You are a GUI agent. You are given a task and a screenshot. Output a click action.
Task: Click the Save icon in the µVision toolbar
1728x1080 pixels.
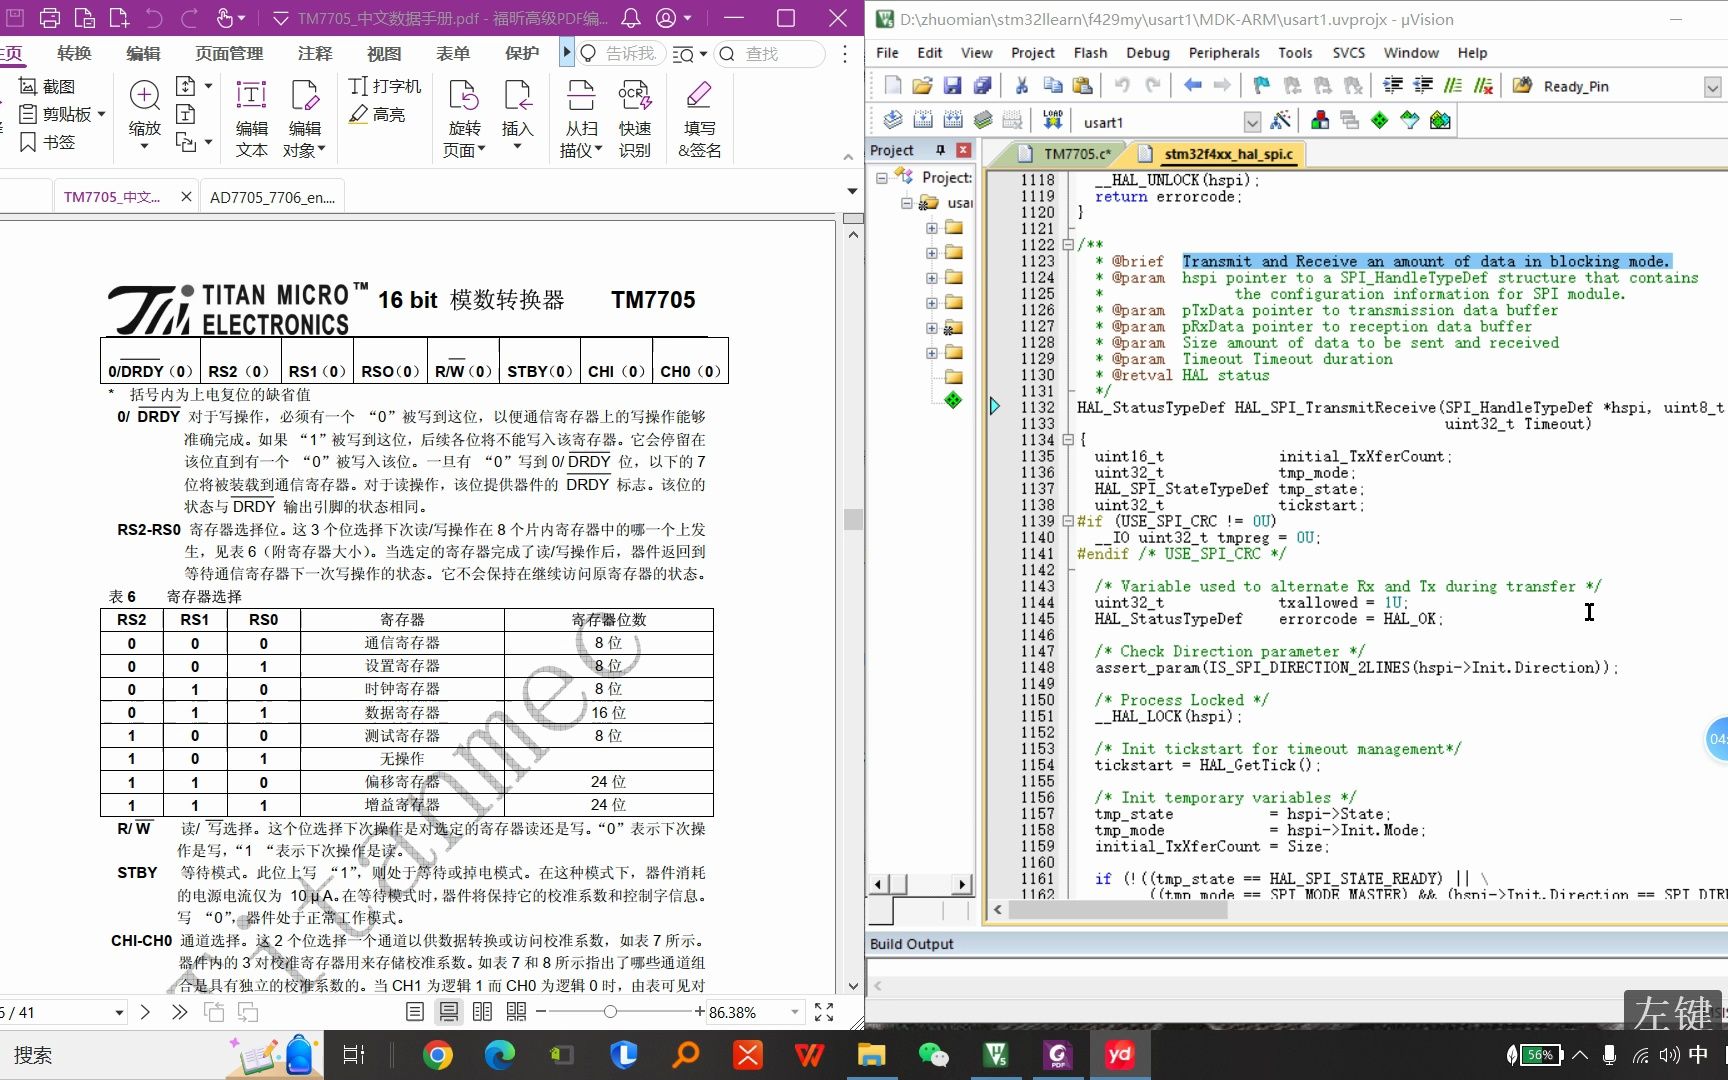pyautogui.click(x=952, y=86)
